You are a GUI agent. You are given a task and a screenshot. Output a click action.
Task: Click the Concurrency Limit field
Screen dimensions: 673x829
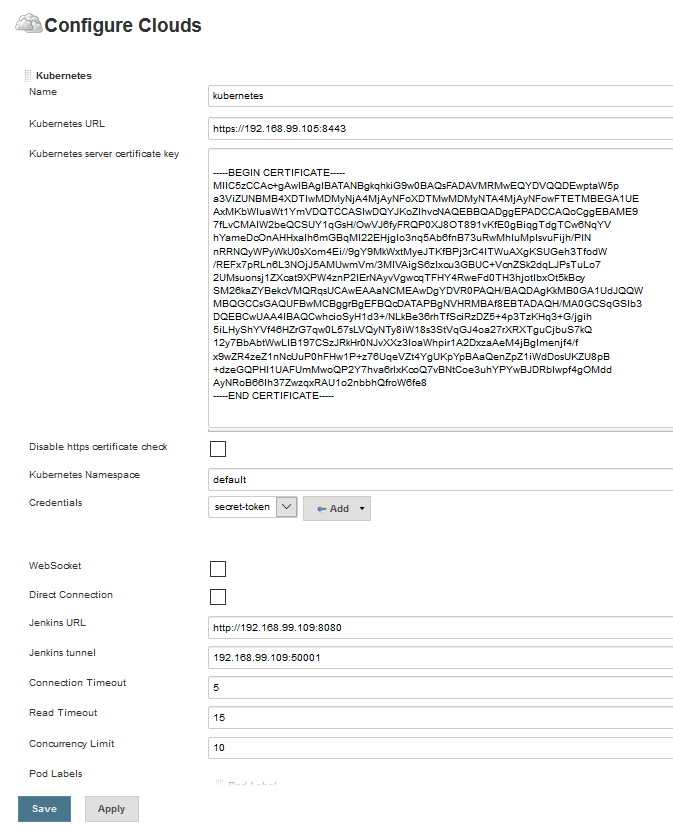pyautogui.click(x=440, y=748)
